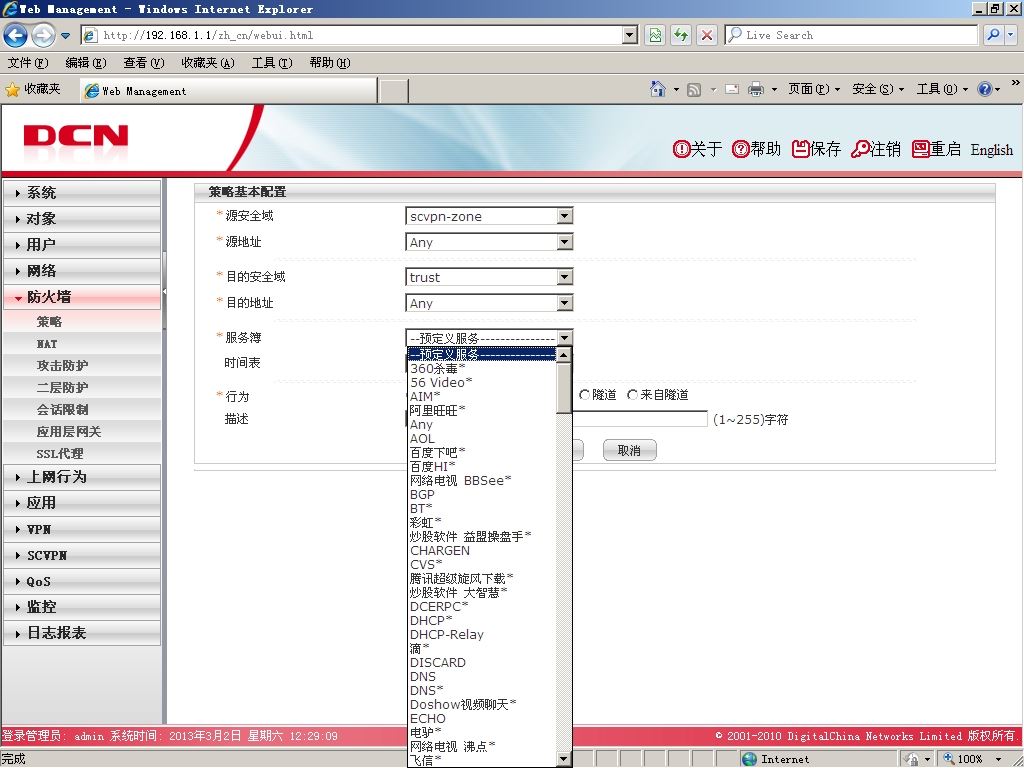
Task: Open the 工具(T) menu
Action: (x=272, y=63)
